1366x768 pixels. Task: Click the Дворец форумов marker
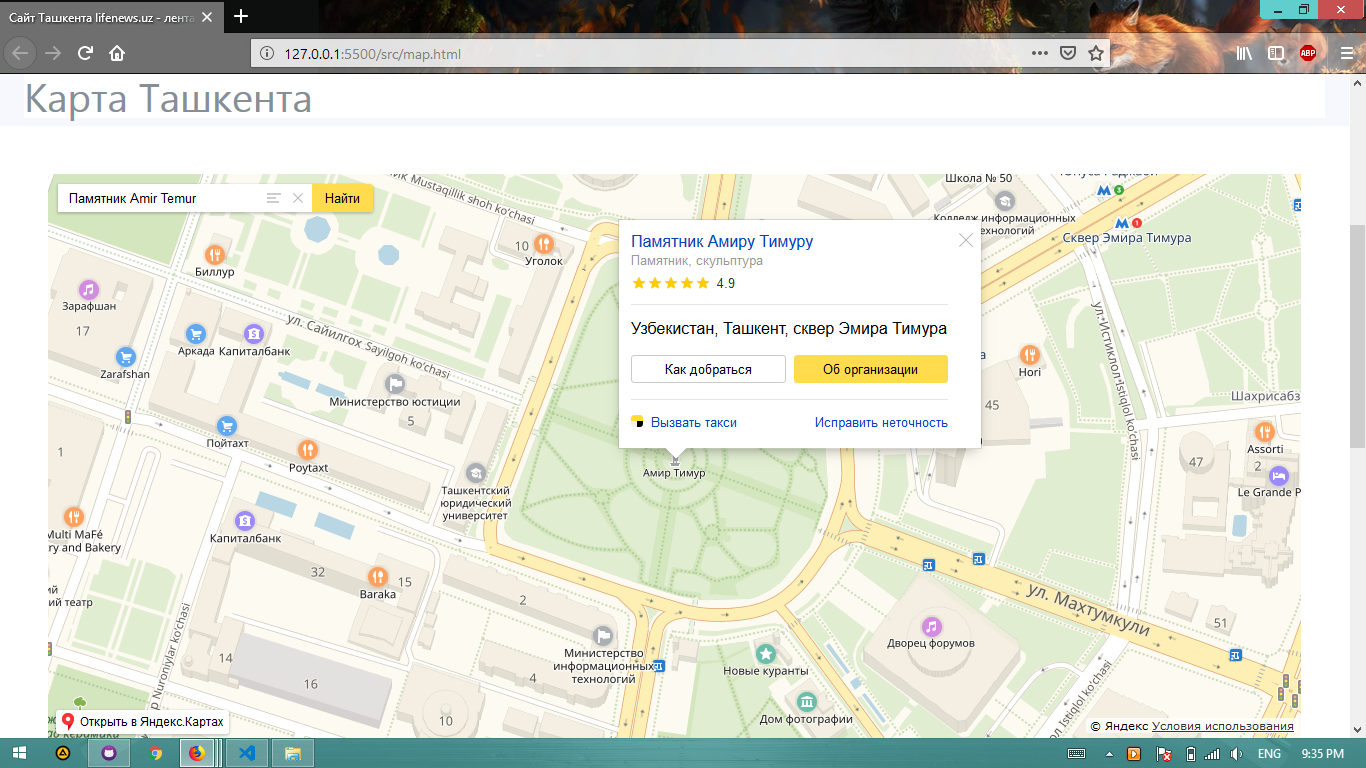(x=931, y=626)
